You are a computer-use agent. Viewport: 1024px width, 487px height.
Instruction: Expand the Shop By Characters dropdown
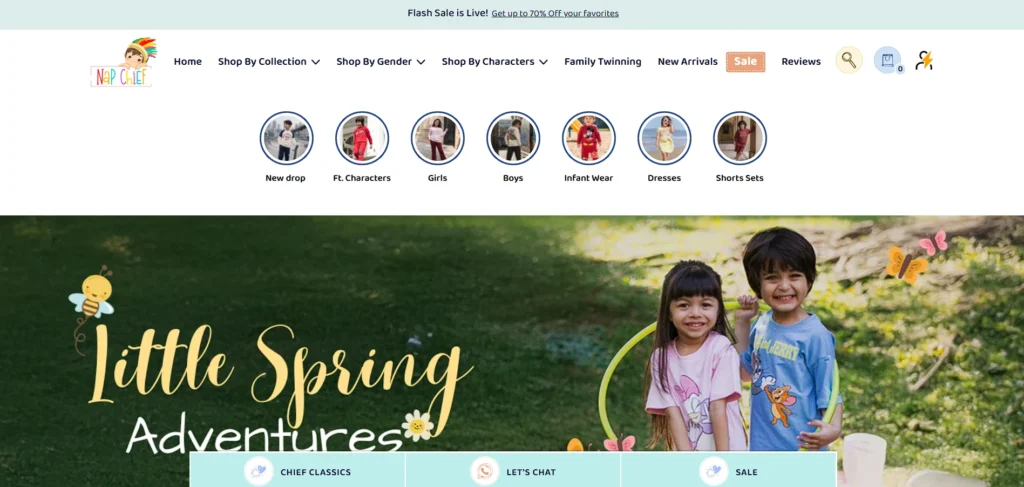pyautogui.click(x=494, y=61)
